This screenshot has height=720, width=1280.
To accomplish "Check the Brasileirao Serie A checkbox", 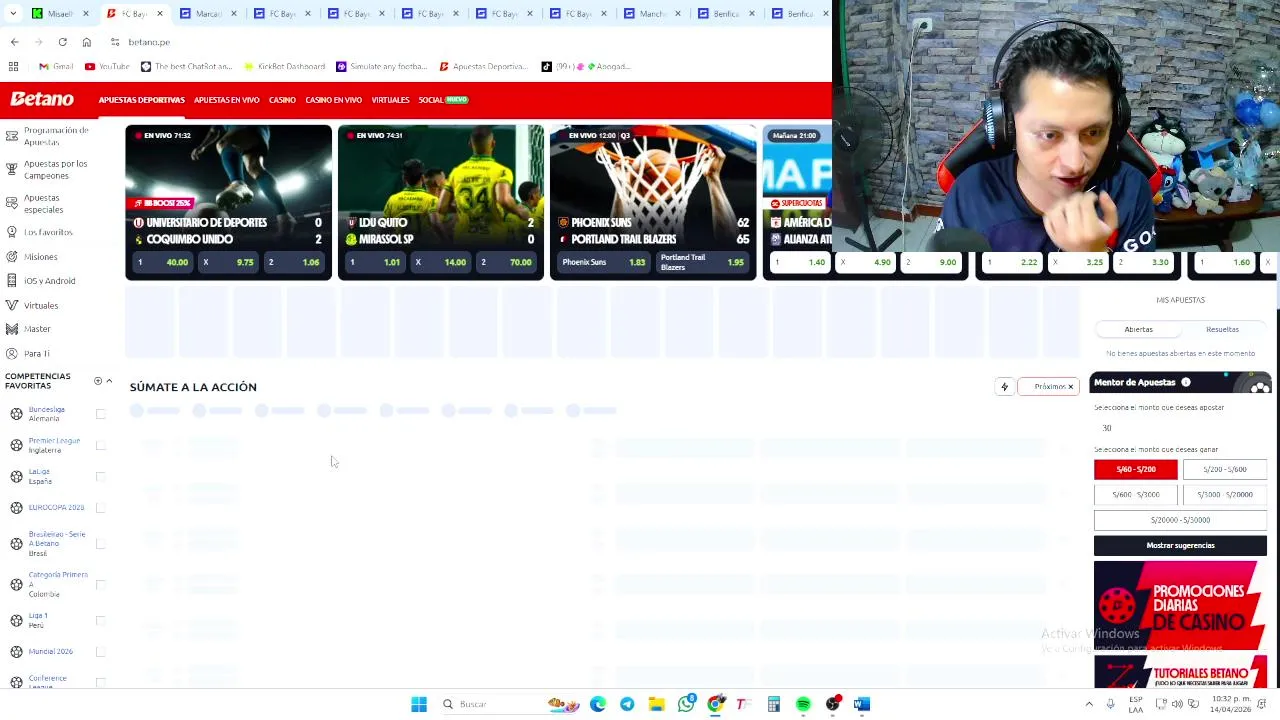I will pyautogui.click(x=100, y=544).
